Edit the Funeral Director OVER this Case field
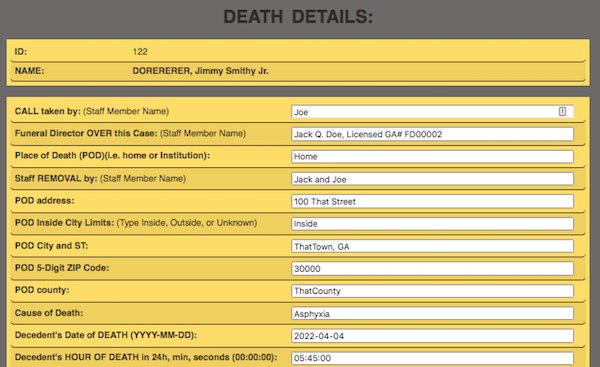 432,134
